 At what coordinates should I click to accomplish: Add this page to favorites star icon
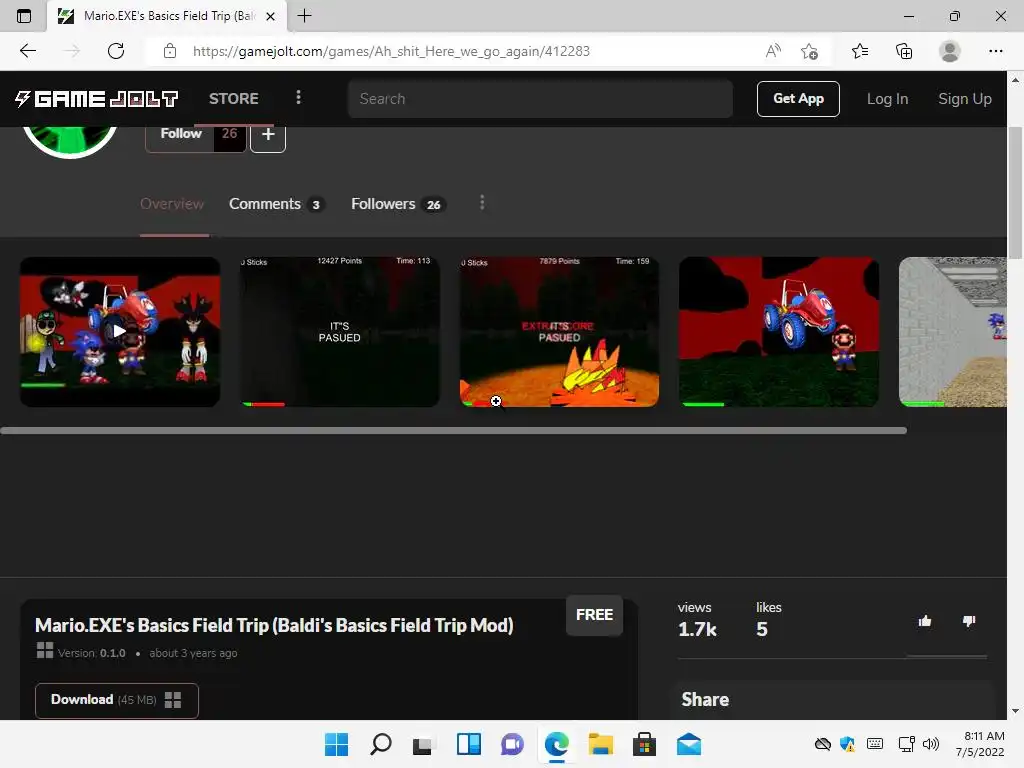(x=809, y=51)
